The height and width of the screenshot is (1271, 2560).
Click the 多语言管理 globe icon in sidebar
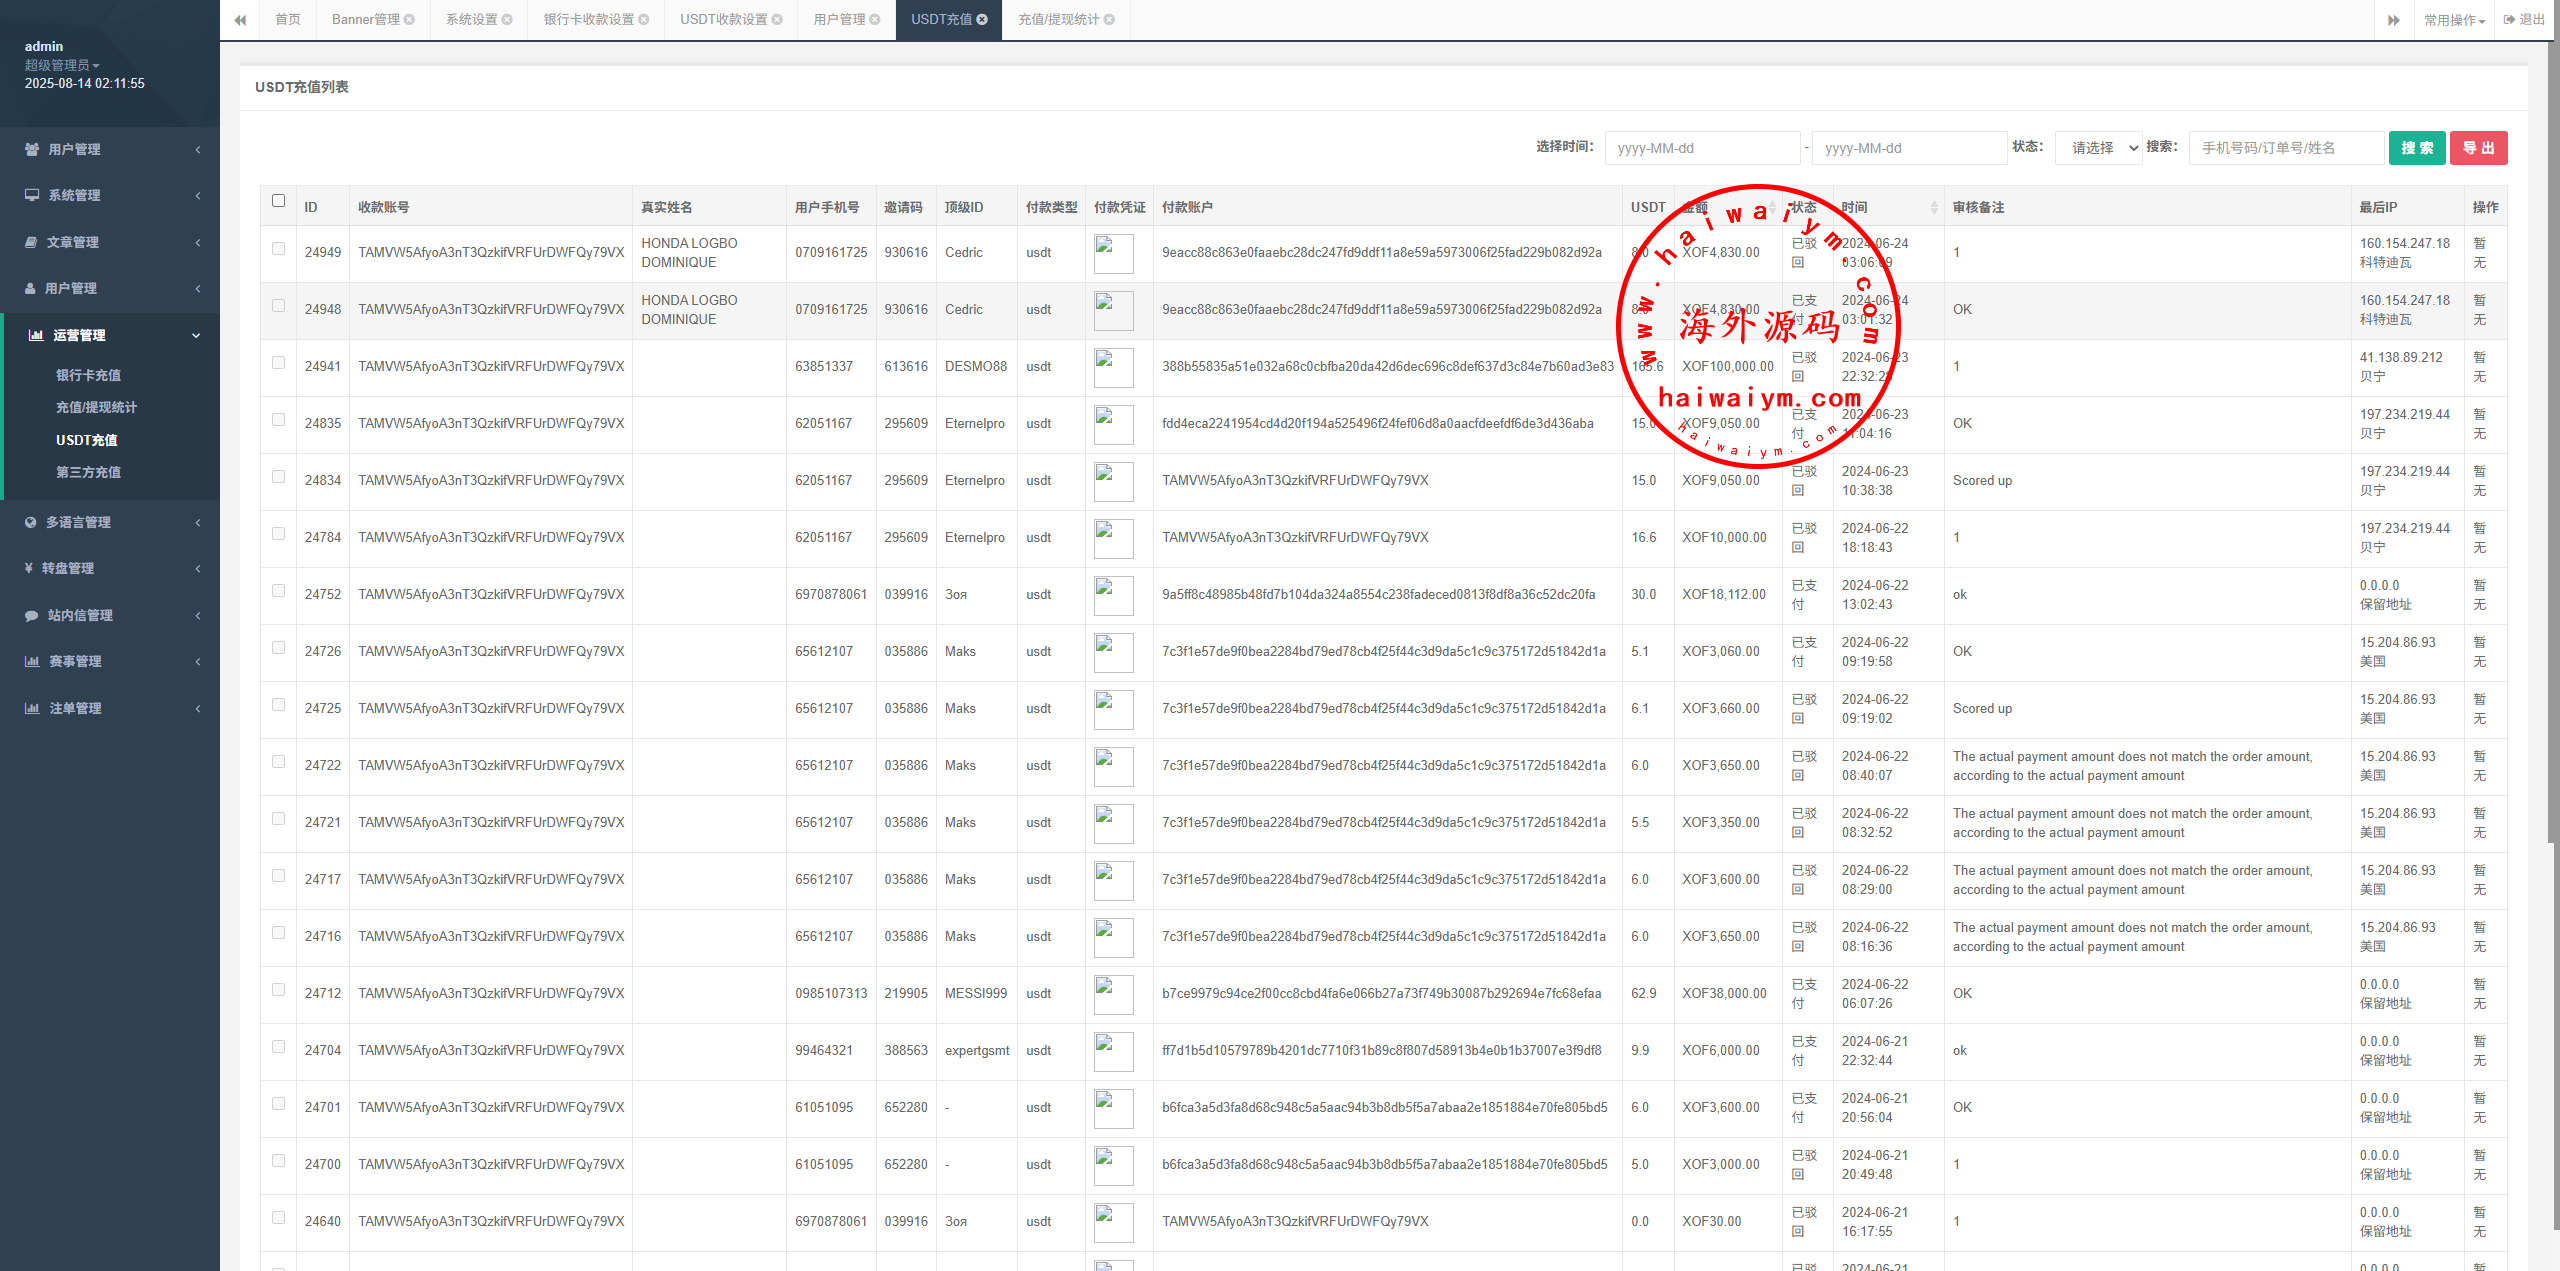point(31,523)
